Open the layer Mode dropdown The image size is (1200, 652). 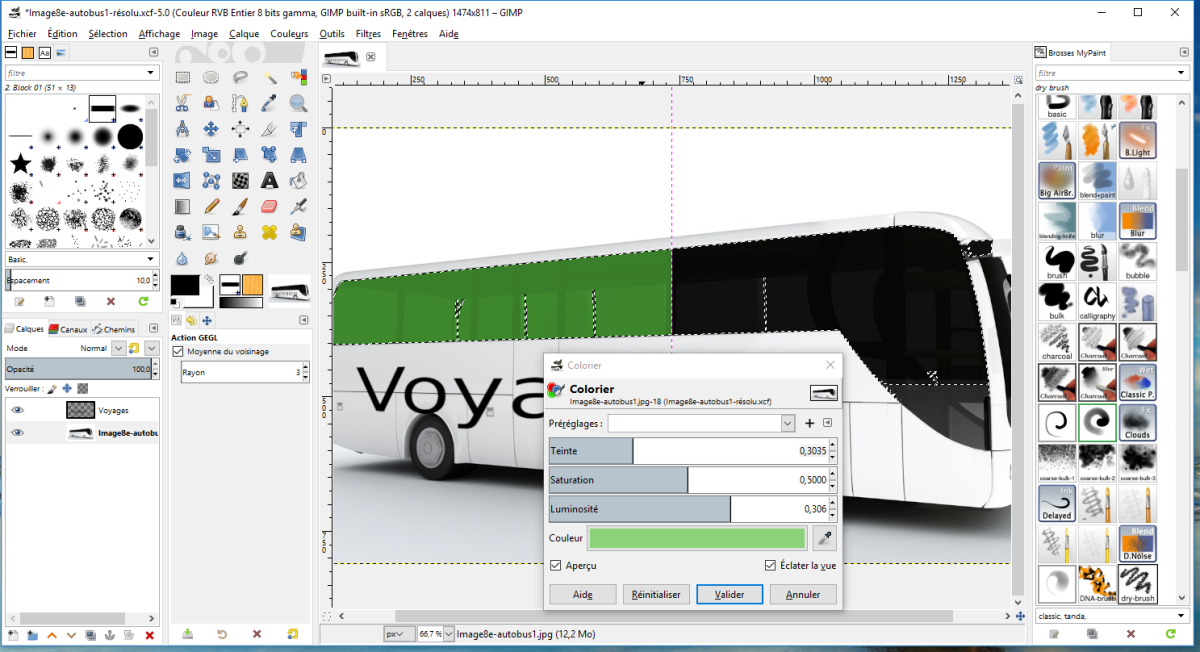pyautogui.click(x=119, y=348)
